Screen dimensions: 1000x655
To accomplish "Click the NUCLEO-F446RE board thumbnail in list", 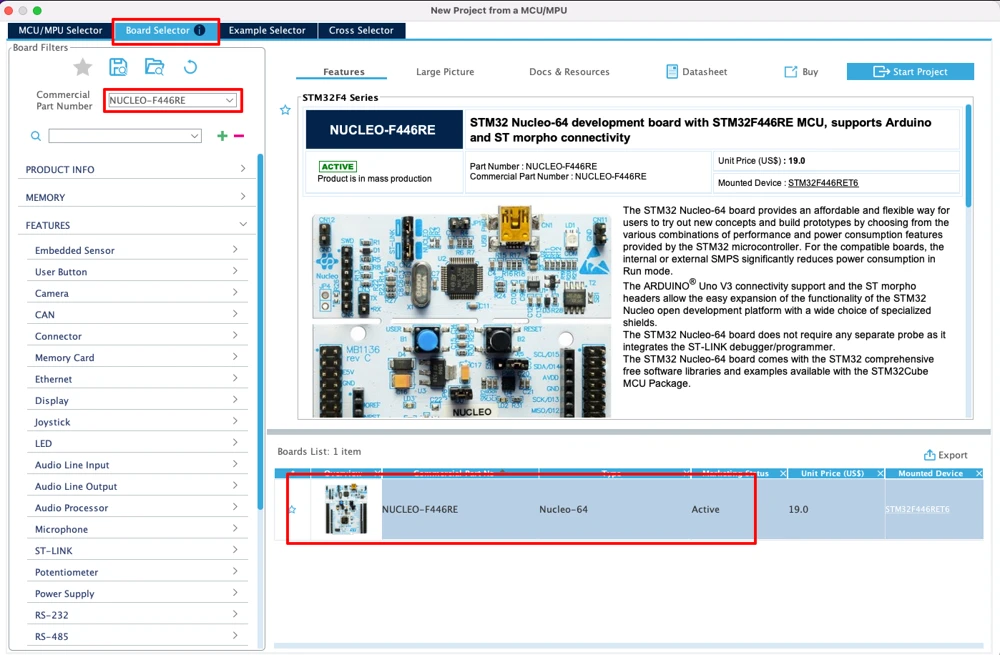I will coord(346,509).
